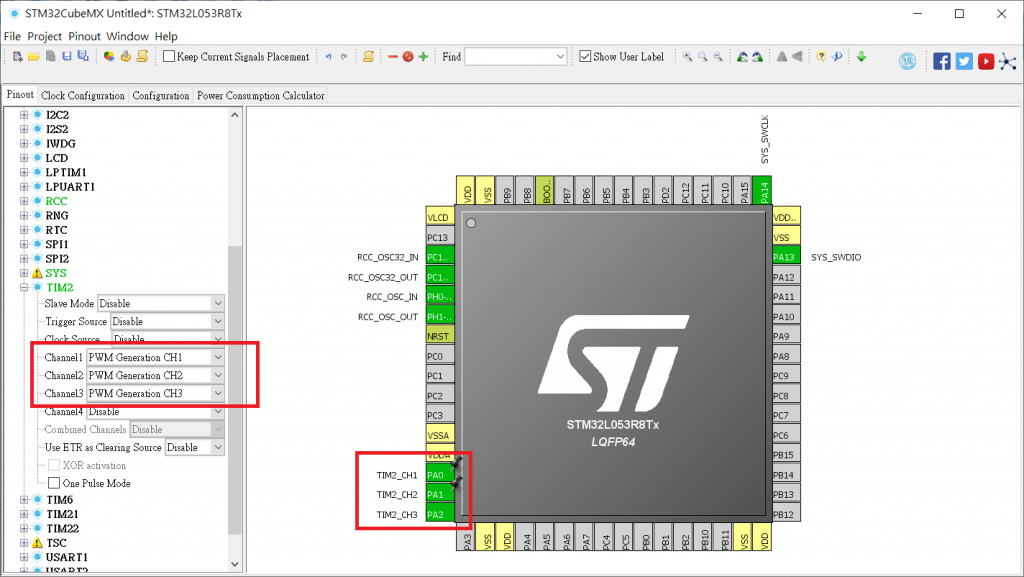Open the Find combo box

515,57
